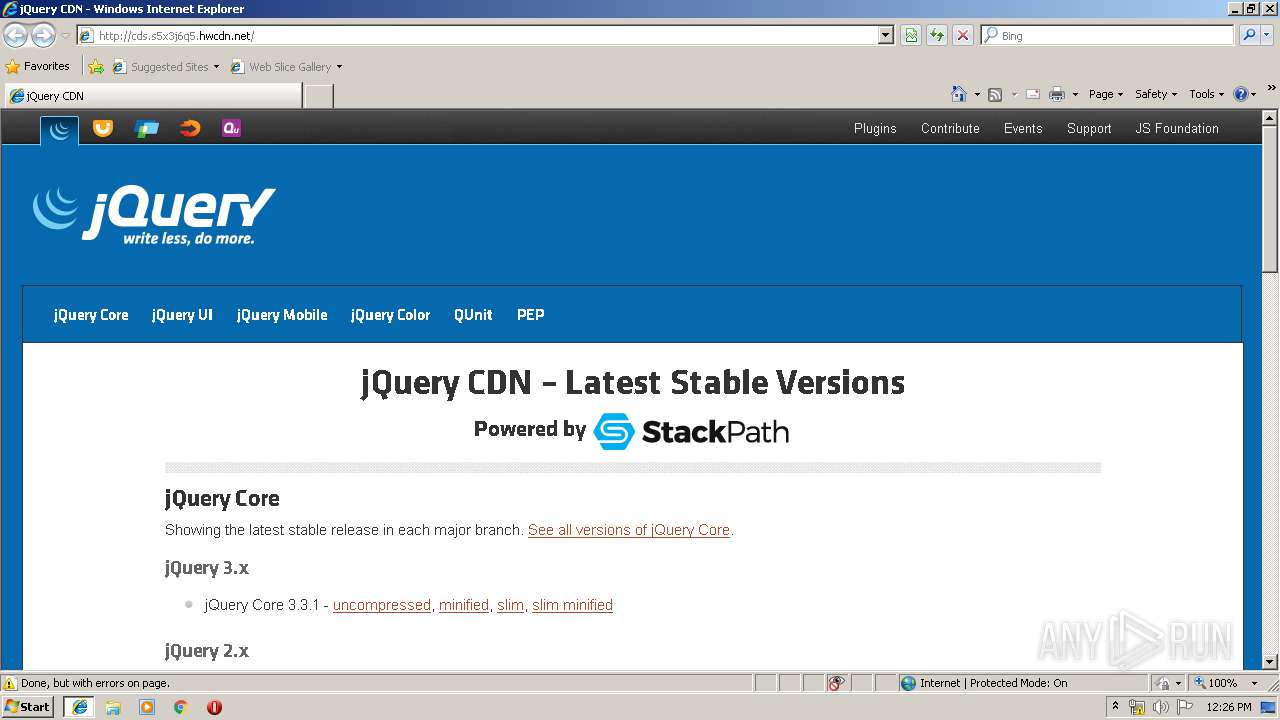Toggle the Compatibility View icon
Viewport: 1280px width, 720px height.
(911, 36)
